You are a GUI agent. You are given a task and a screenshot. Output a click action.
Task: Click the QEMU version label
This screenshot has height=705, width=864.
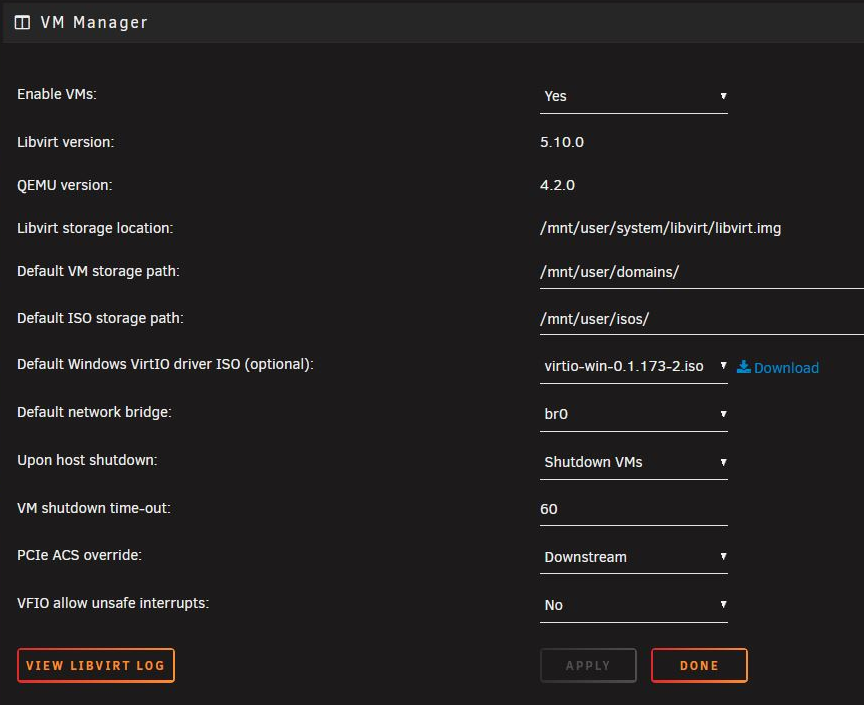tap(64, 185)
